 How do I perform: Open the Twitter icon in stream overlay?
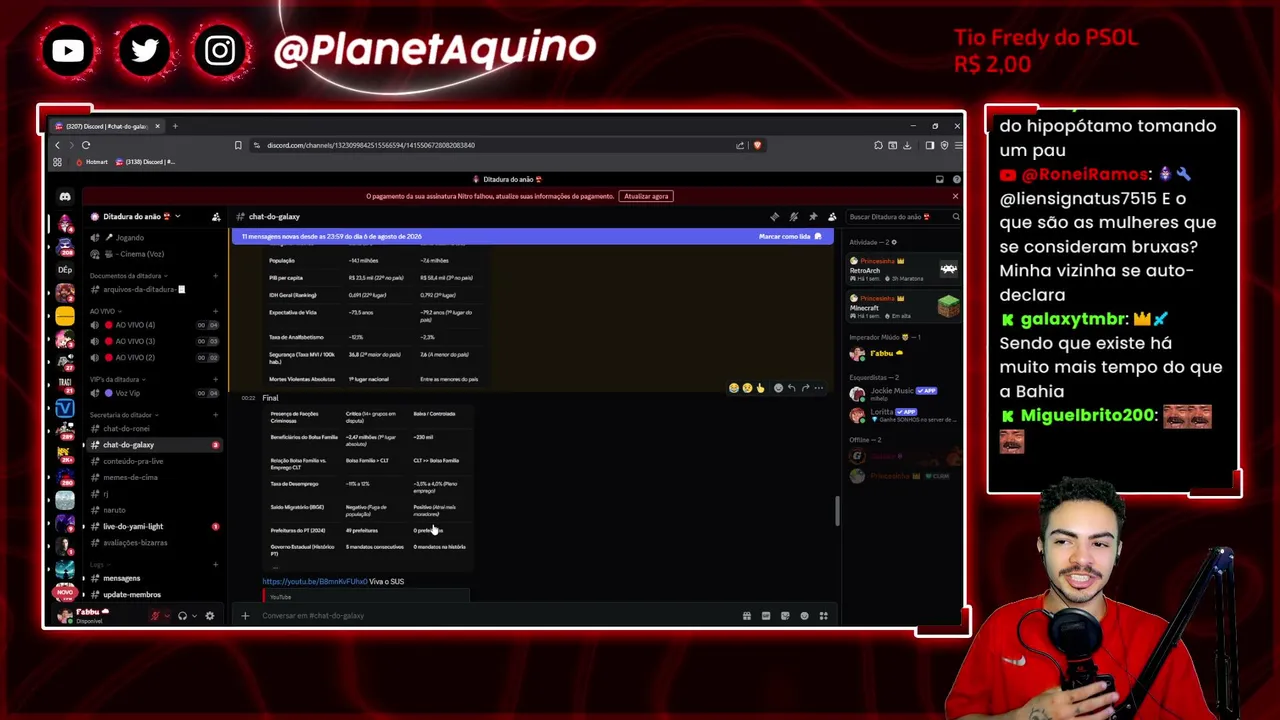tap(144, 50)
